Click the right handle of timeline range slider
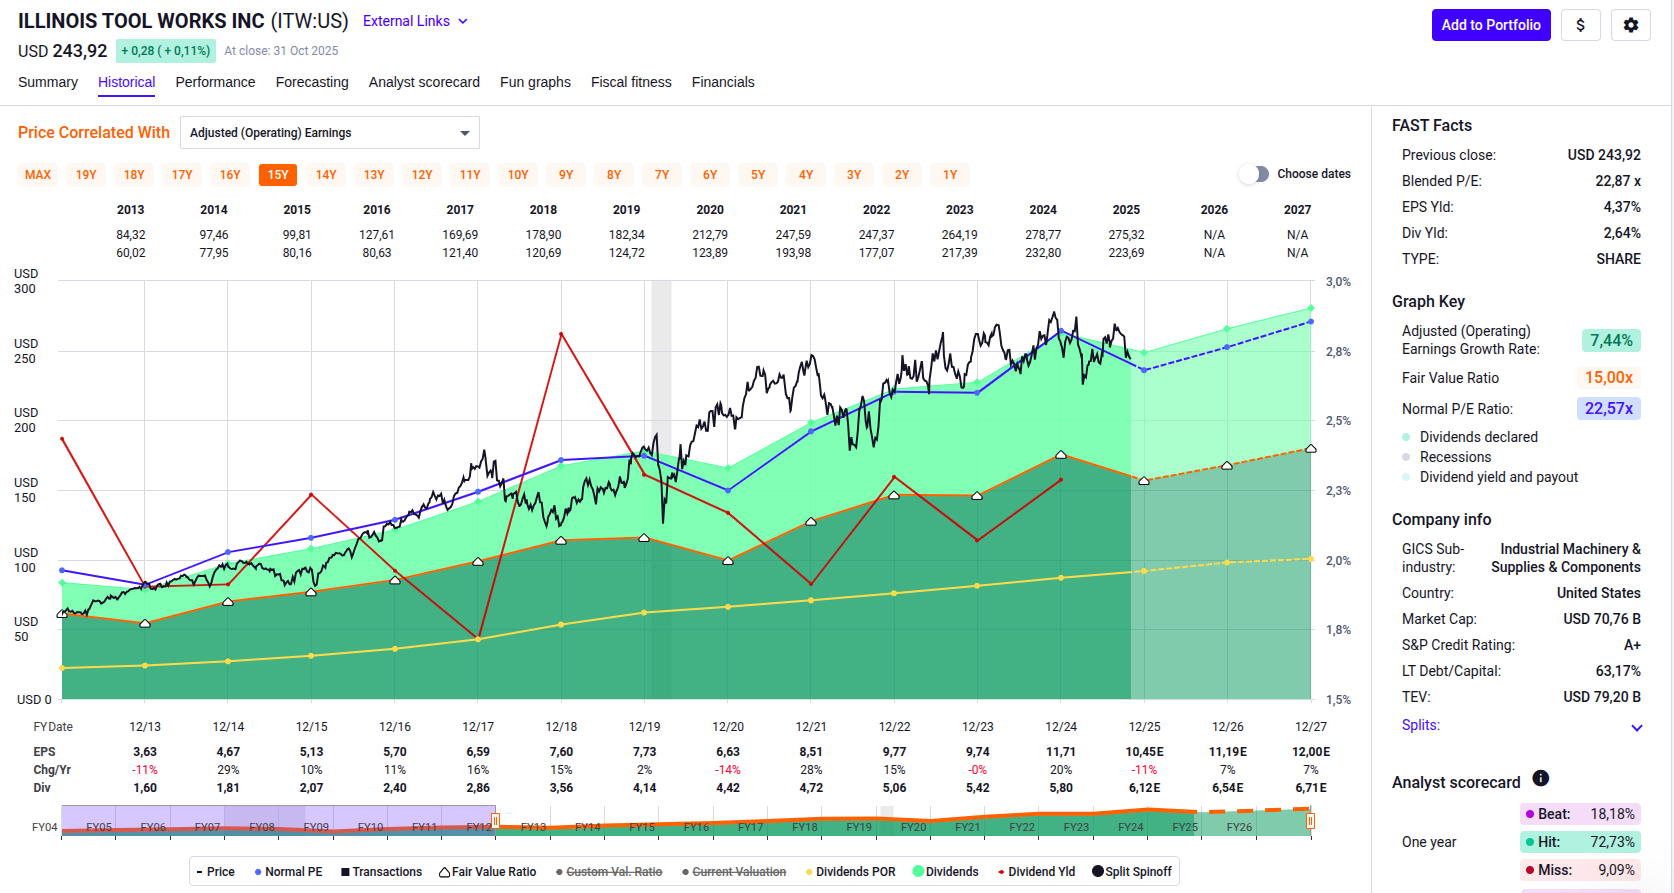The height and width of the screenshot is (893, 1674). pos(1310,821)
